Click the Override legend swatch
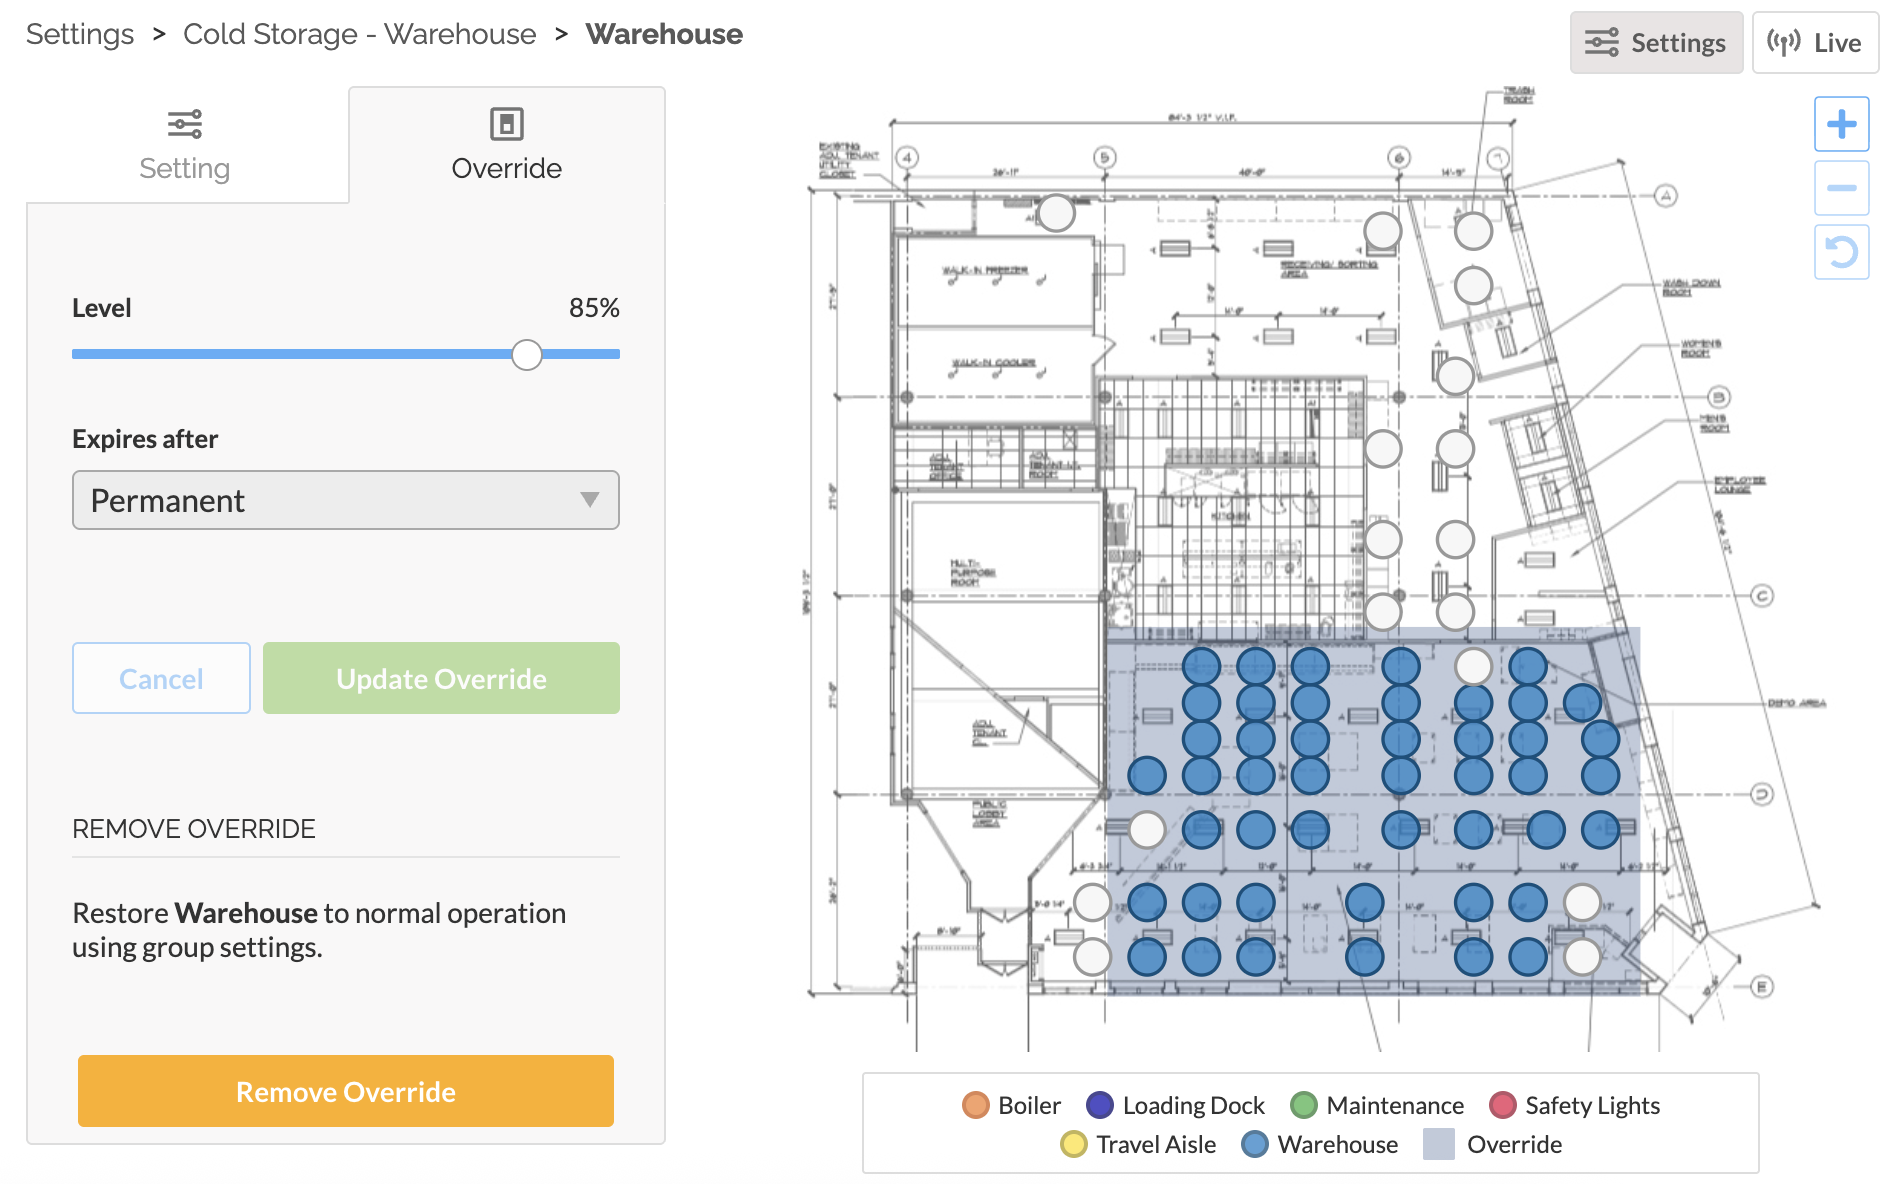Viewport: 1890px width, 1184px height. tap(1438, 1144)
